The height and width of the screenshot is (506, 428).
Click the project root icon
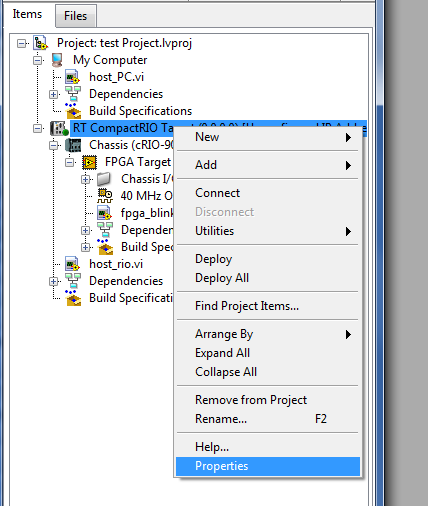click(x=41, y=43)
